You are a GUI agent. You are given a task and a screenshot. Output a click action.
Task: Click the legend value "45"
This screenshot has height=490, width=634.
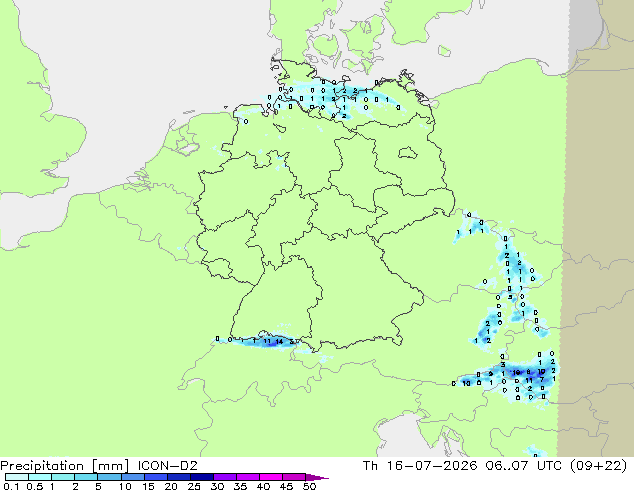click(x=286, y=486)
